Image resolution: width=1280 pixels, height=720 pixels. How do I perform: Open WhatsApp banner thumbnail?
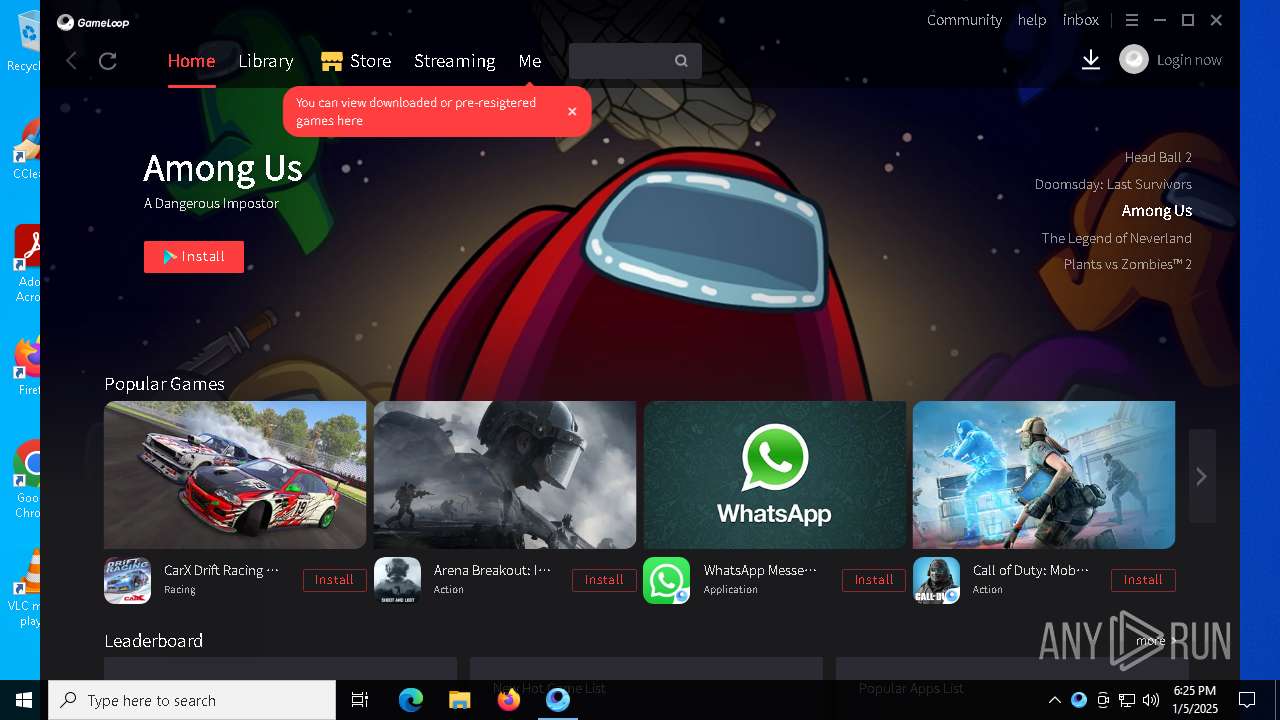point(775,475)
